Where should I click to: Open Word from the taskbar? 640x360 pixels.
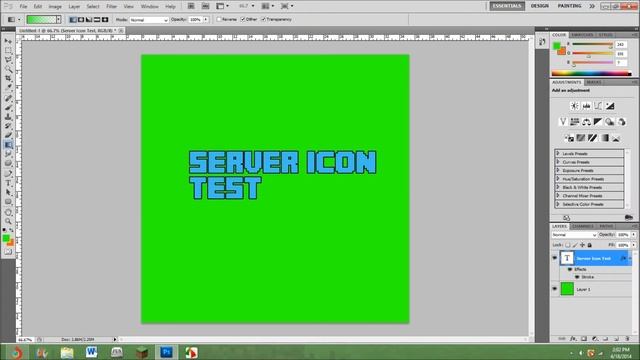(91, 352)
